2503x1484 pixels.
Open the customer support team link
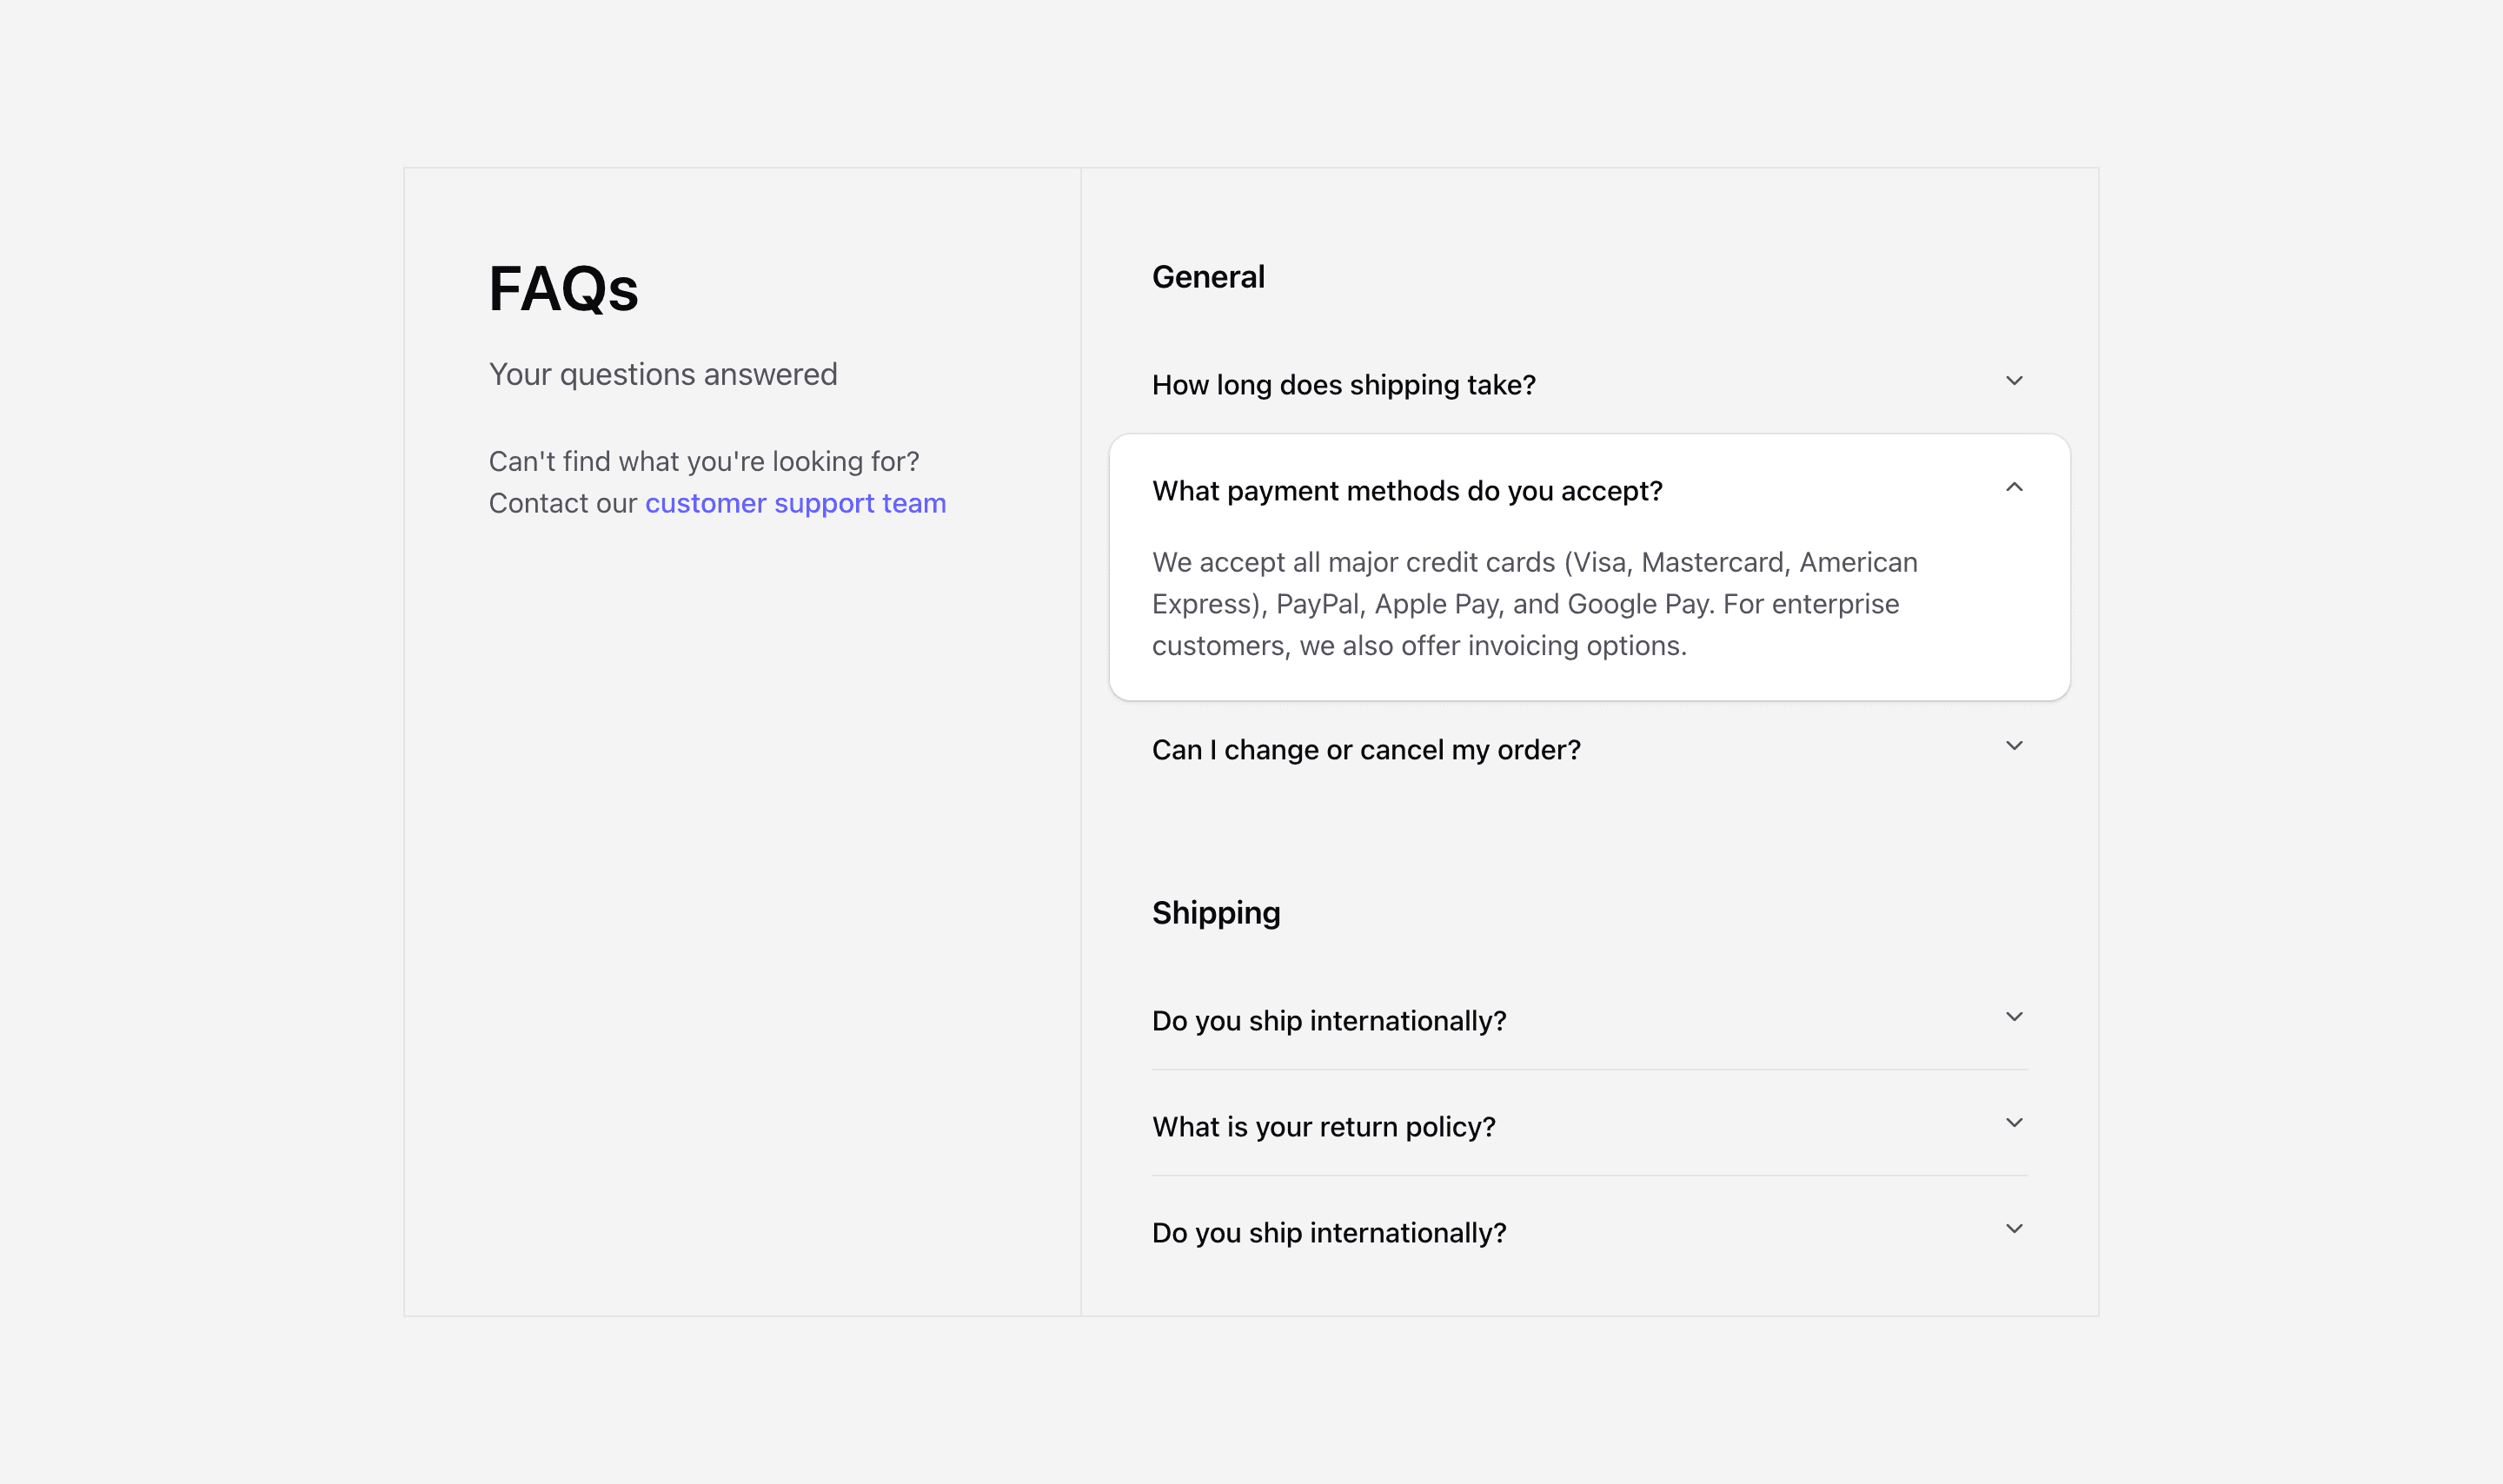pos(795,503)
